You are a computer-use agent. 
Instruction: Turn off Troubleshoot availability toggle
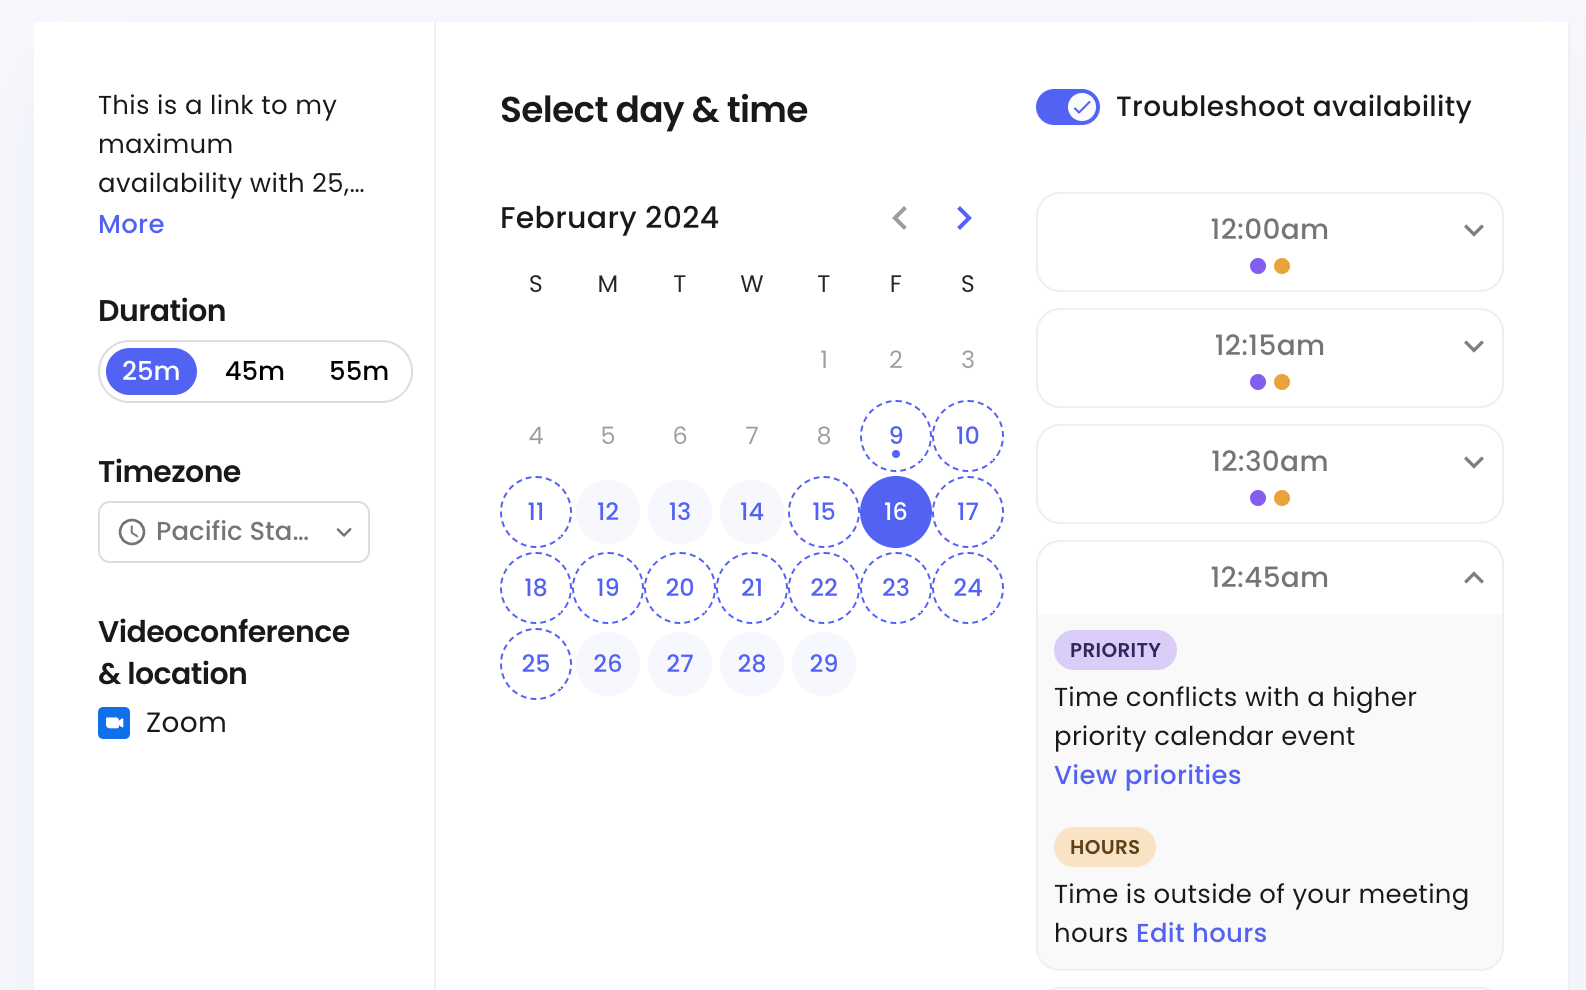pyautogui.click(x=1067, y=107)
